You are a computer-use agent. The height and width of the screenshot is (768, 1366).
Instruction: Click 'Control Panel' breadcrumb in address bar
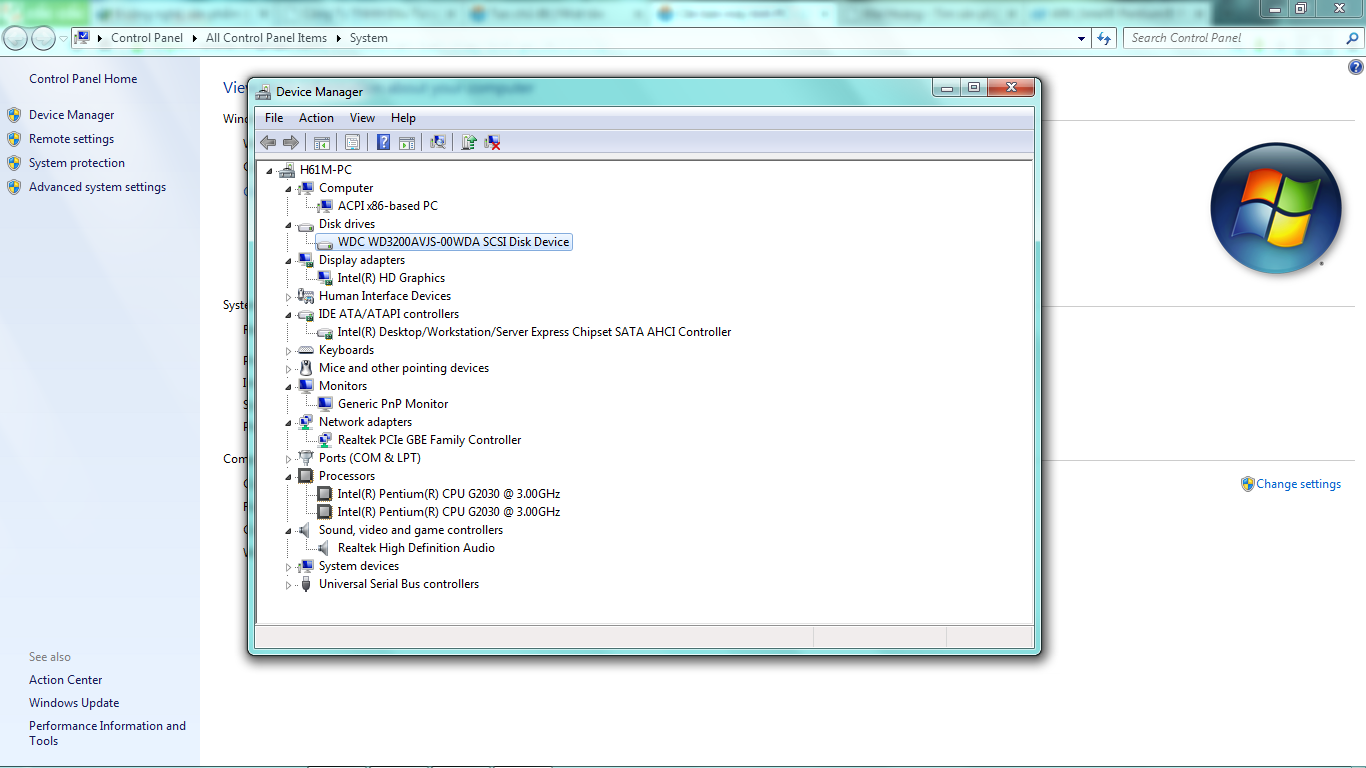147,38
